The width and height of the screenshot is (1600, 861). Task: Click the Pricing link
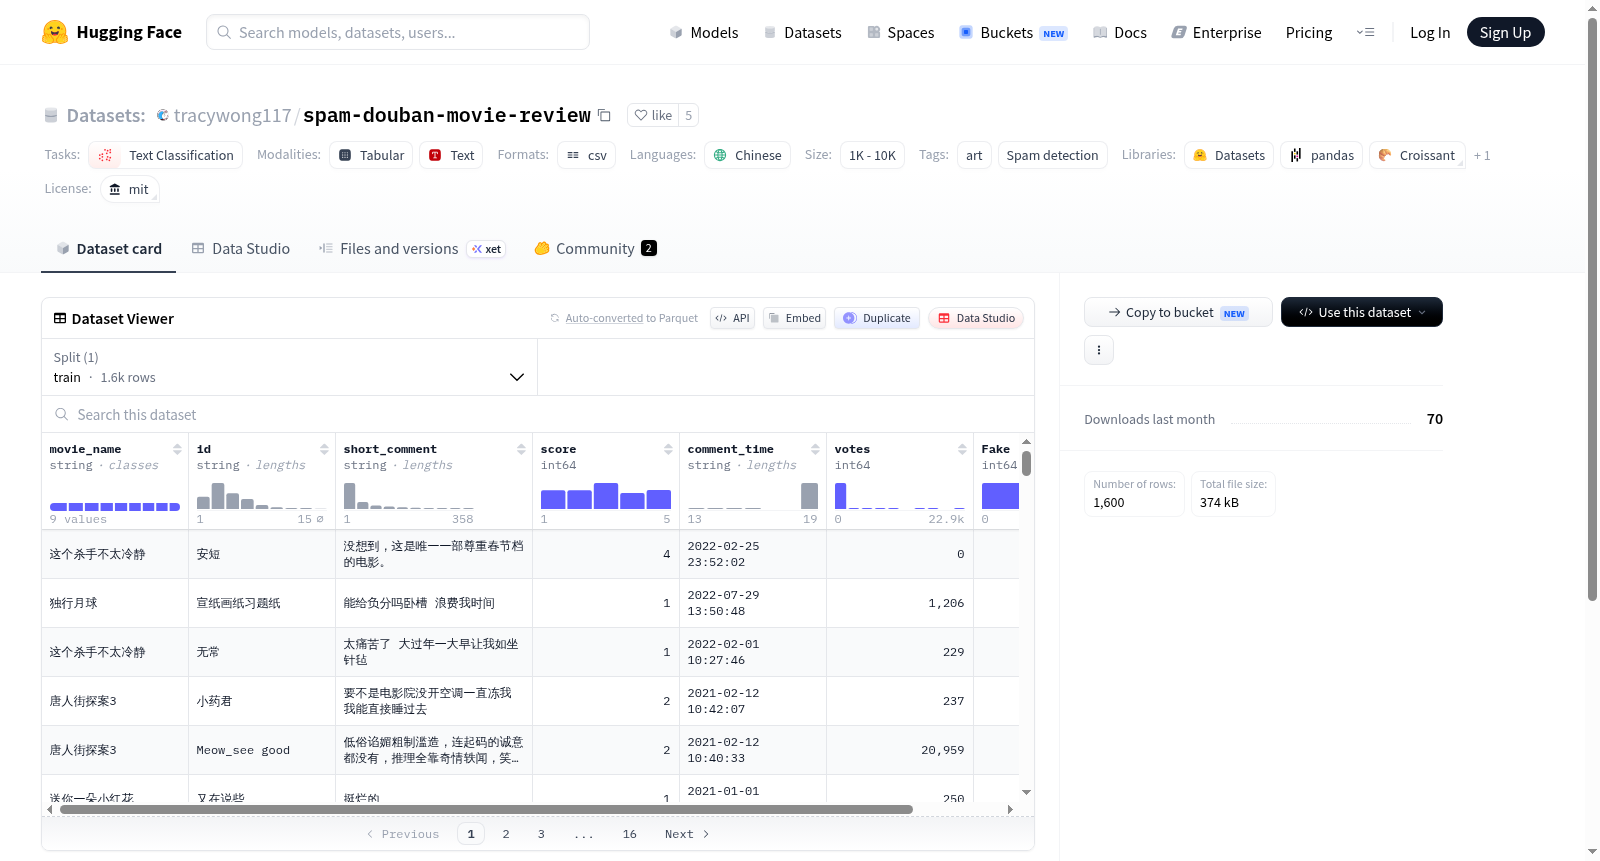(1309, 32)
